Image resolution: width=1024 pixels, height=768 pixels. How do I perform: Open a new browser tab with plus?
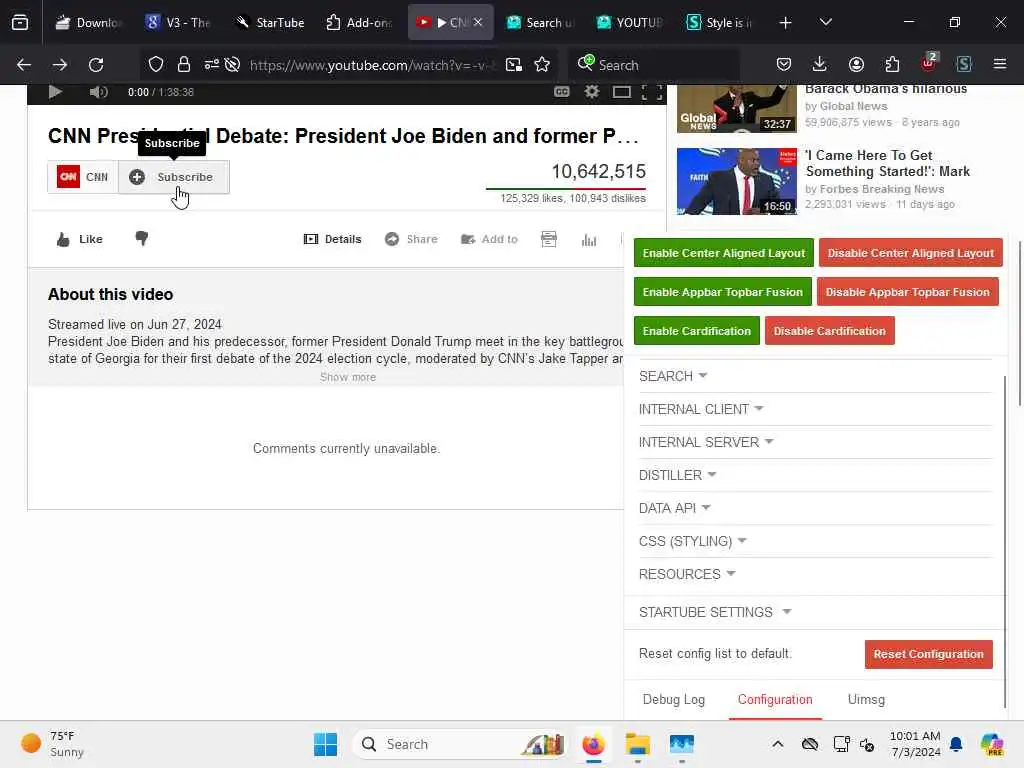coord(785,23)
